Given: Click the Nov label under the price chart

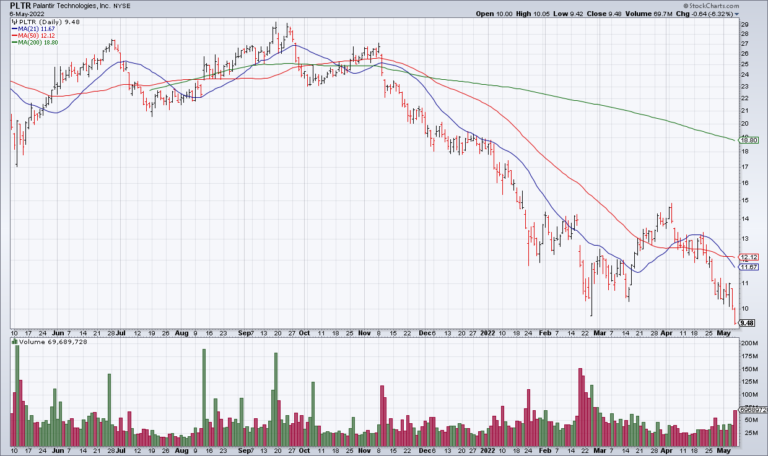Looking at the screenshot, I should [364, 333].
